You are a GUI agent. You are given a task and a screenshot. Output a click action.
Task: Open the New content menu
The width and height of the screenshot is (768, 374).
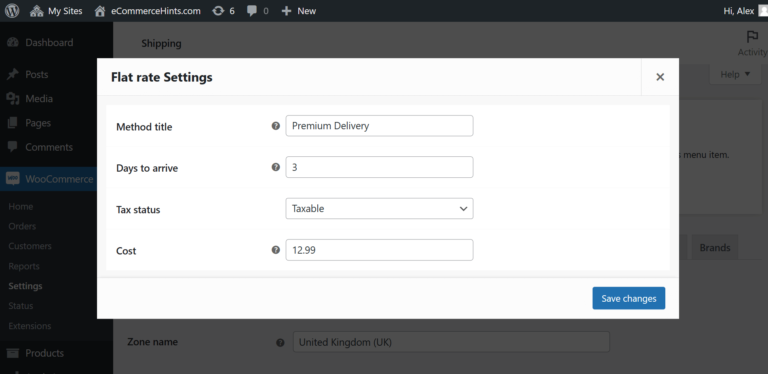pos(299,11)
